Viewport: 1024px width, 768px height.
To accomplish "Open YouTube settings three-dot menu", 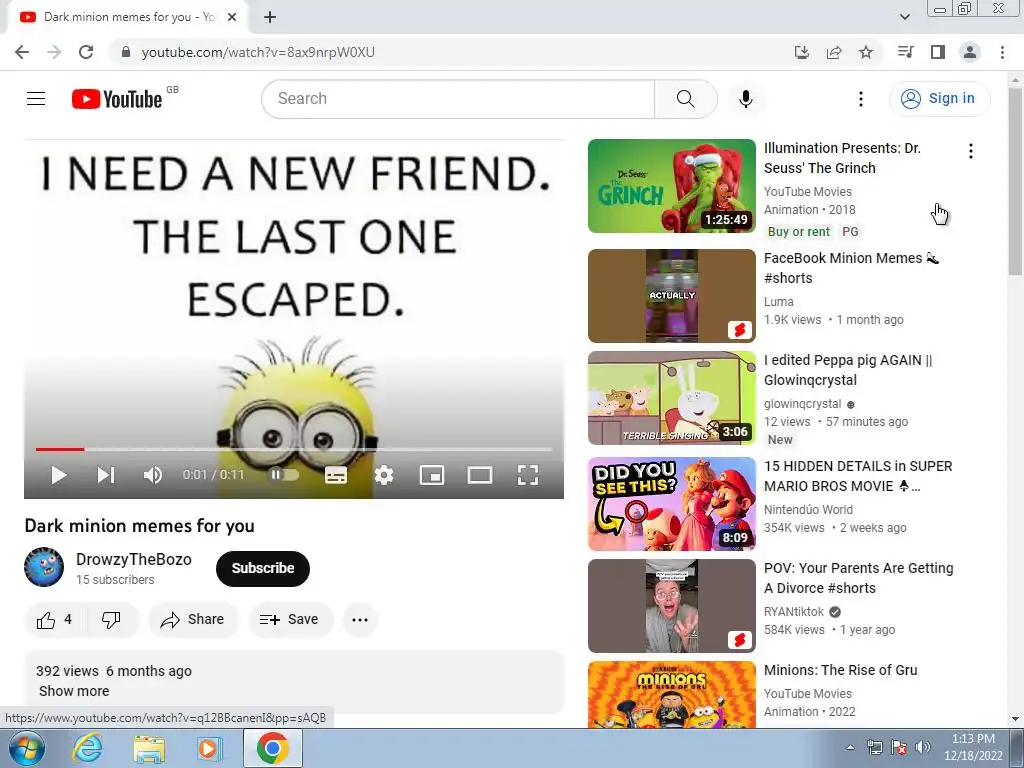I will click(x=861, y=99).
